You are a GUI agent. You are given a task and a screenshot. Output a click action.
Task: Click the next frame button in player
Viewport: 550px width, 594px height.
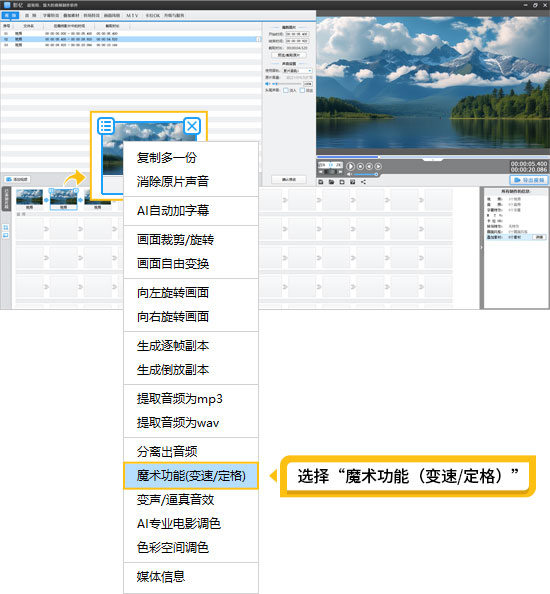(378, 166)
